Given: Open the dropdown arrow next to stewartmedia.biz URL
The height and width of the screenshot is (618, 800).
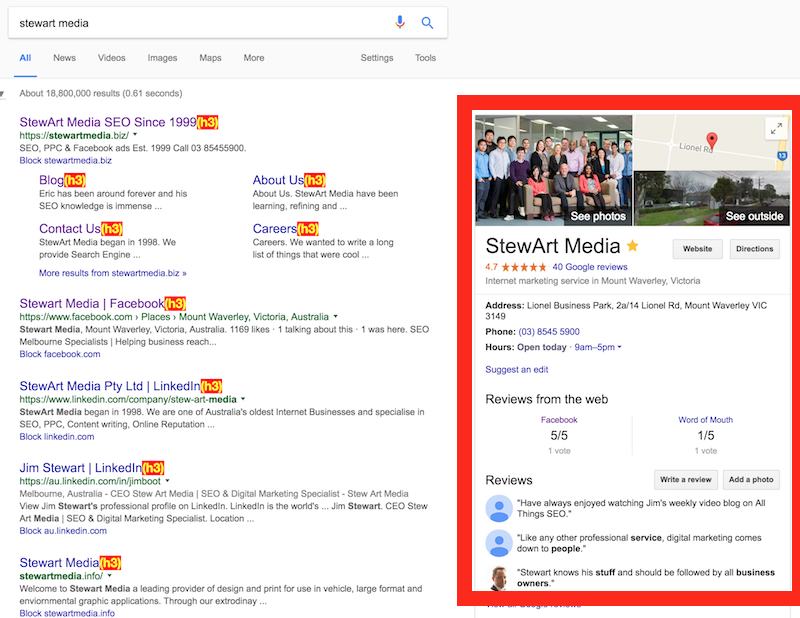Looking at the screenshot, I should (135, 135).
